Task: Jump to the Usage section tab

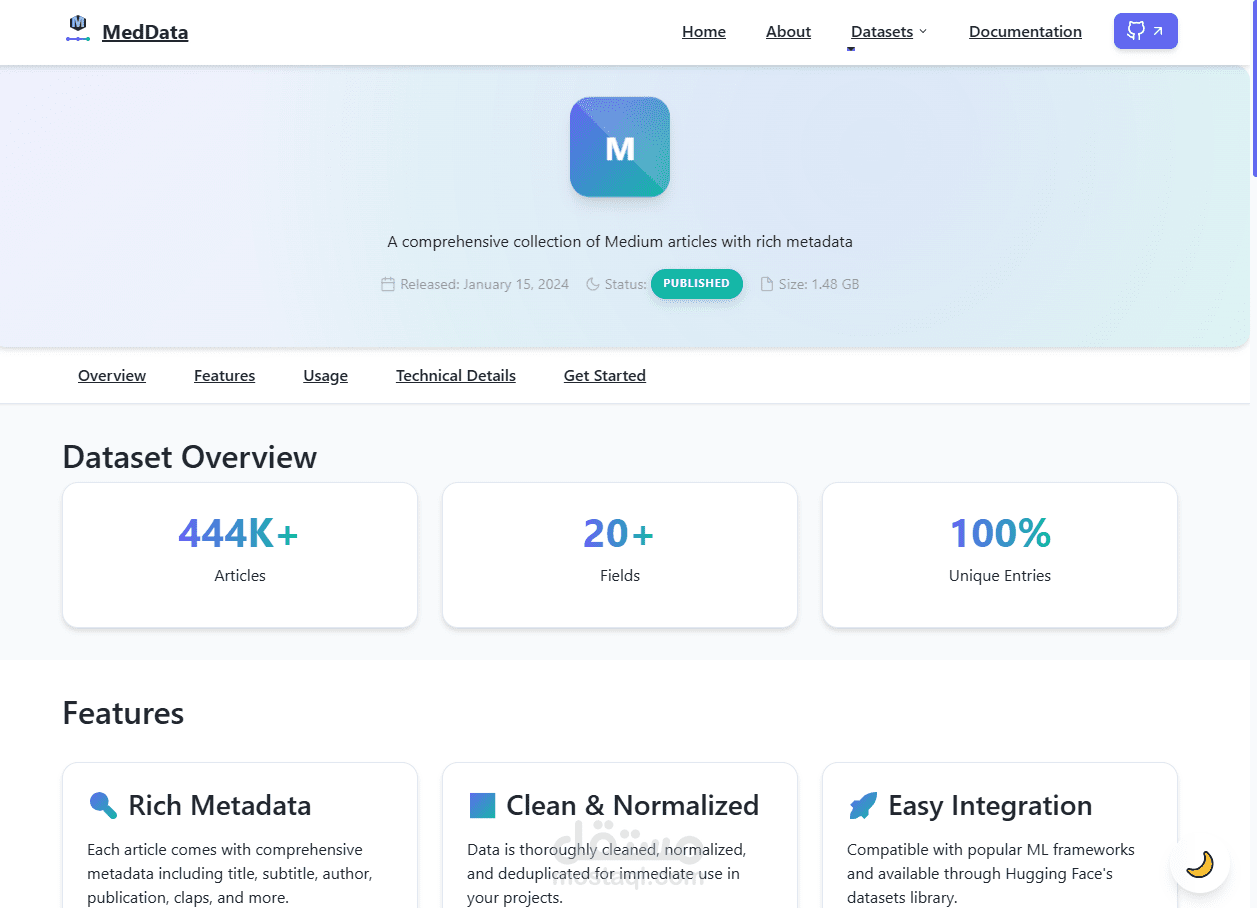Action: (325, 376)
